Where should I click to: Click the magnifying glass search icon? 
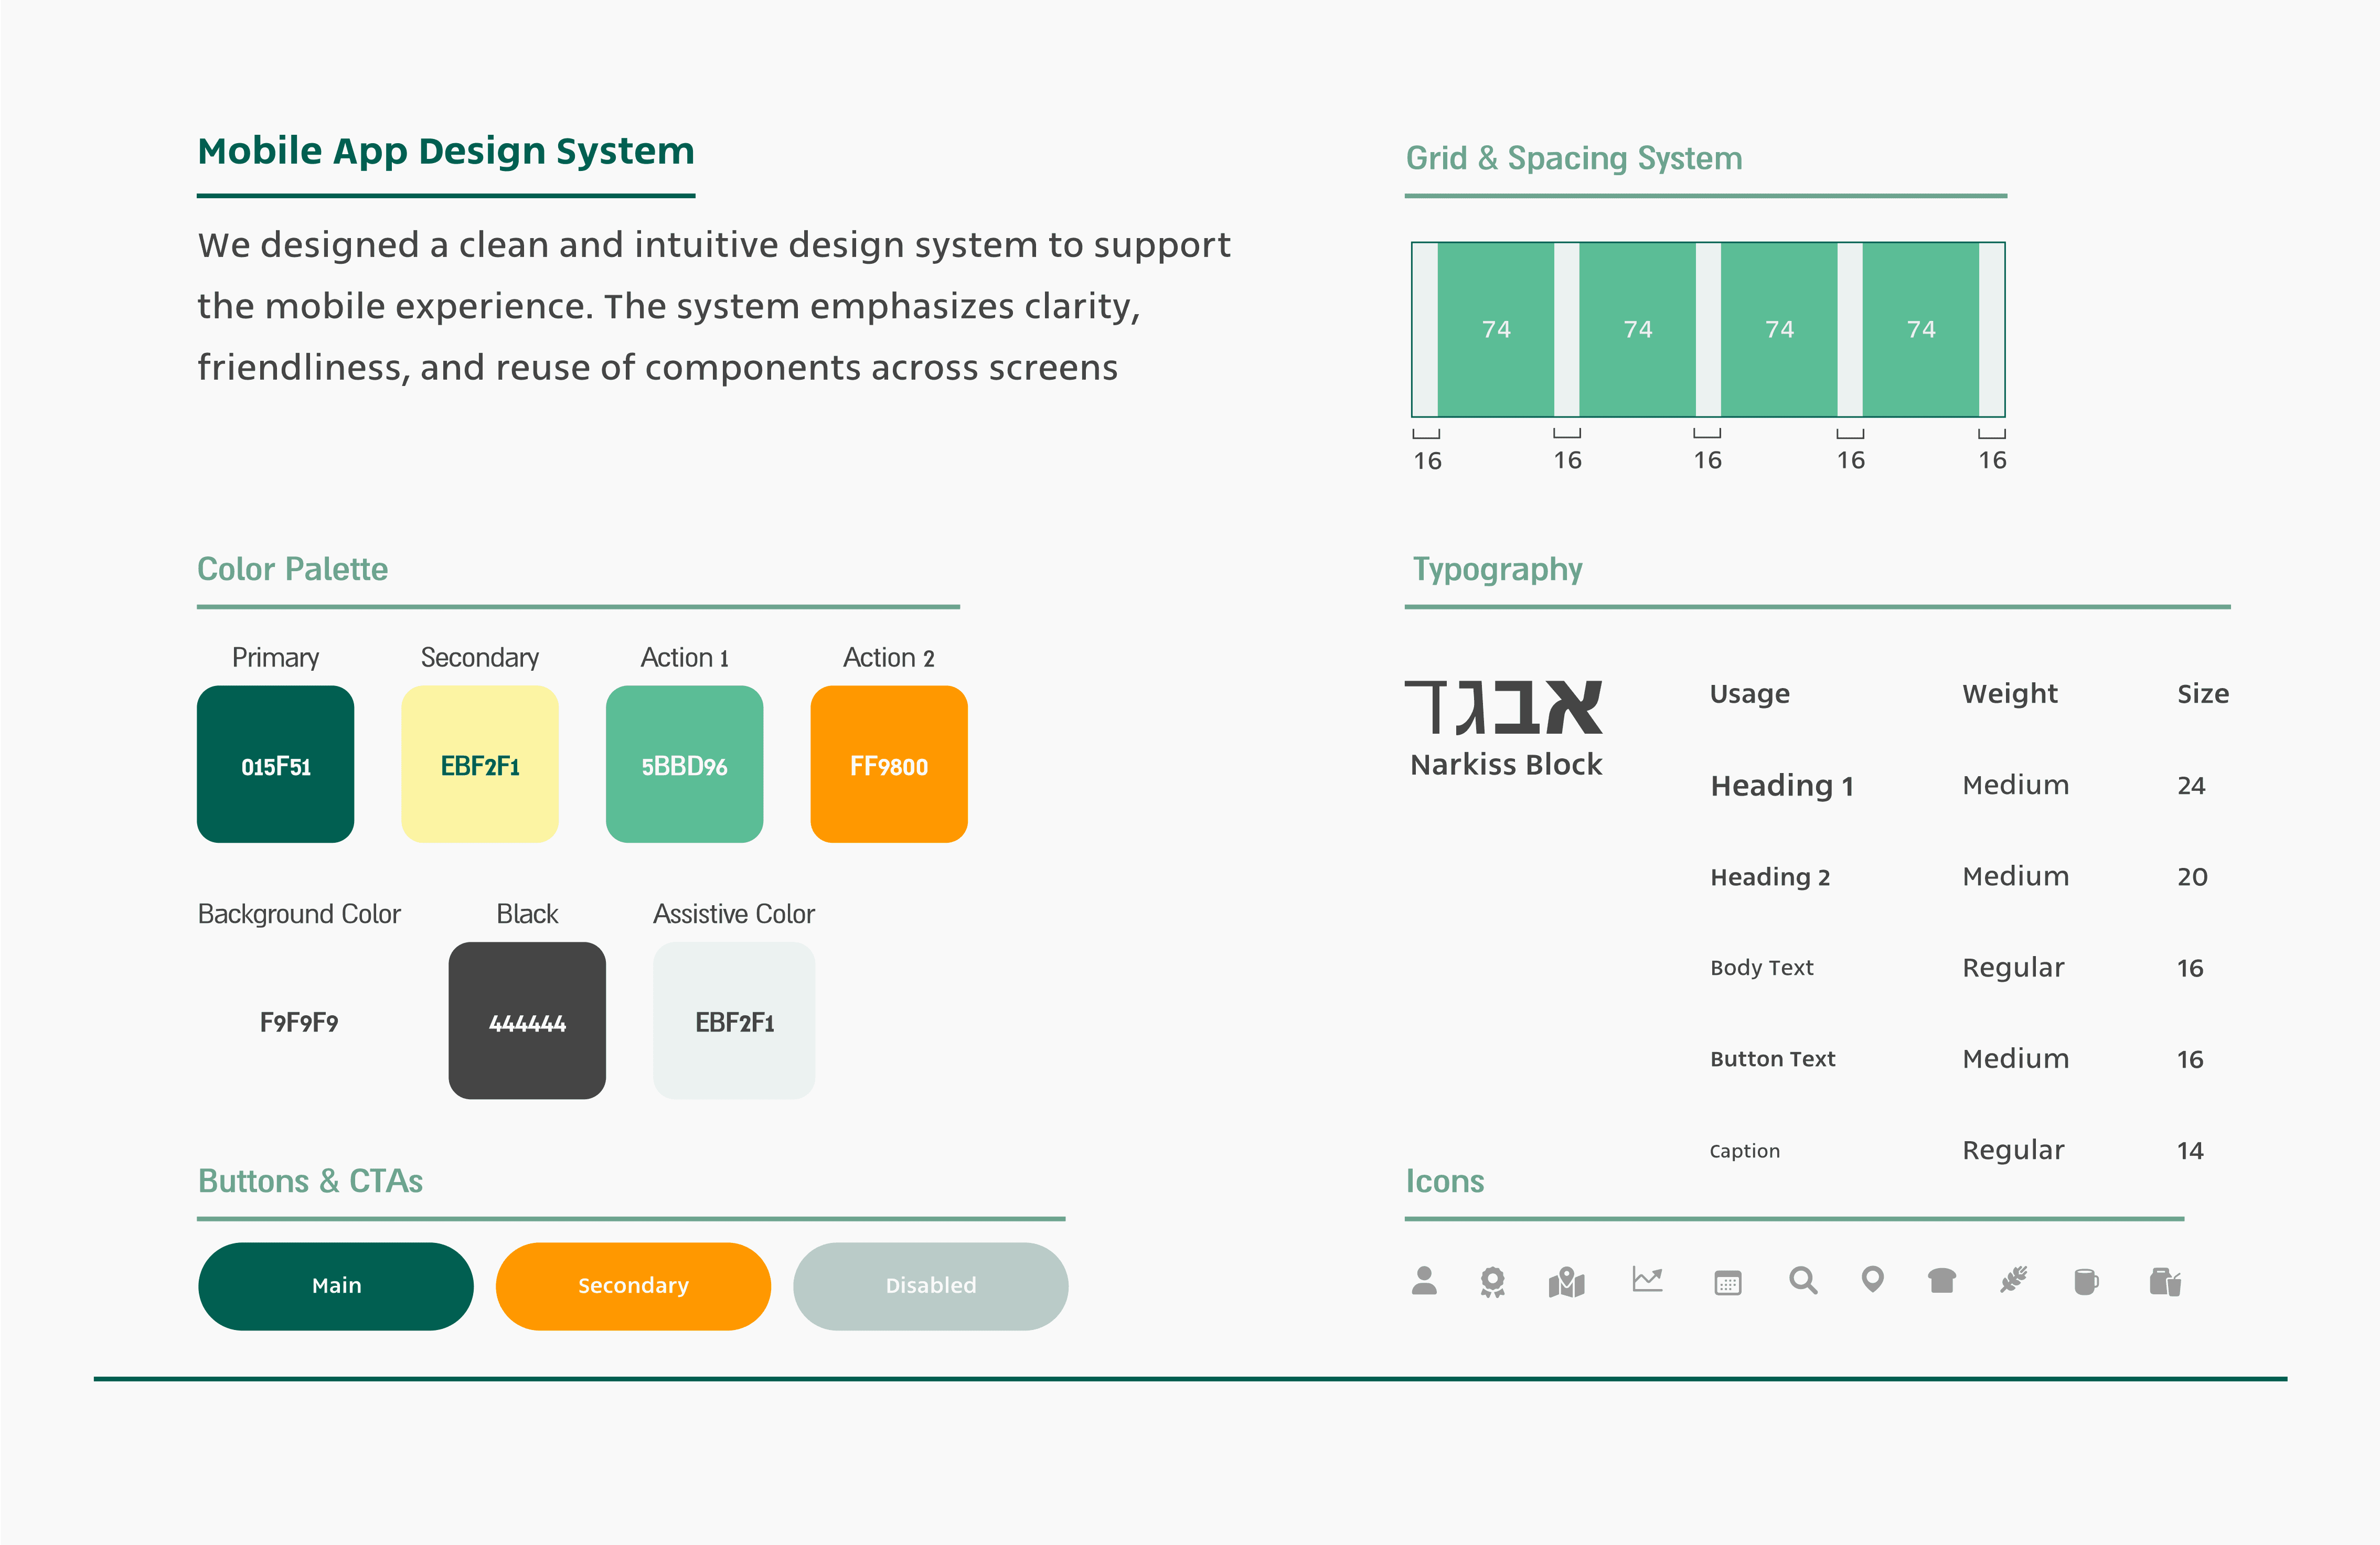[x=1803, y=1280]
